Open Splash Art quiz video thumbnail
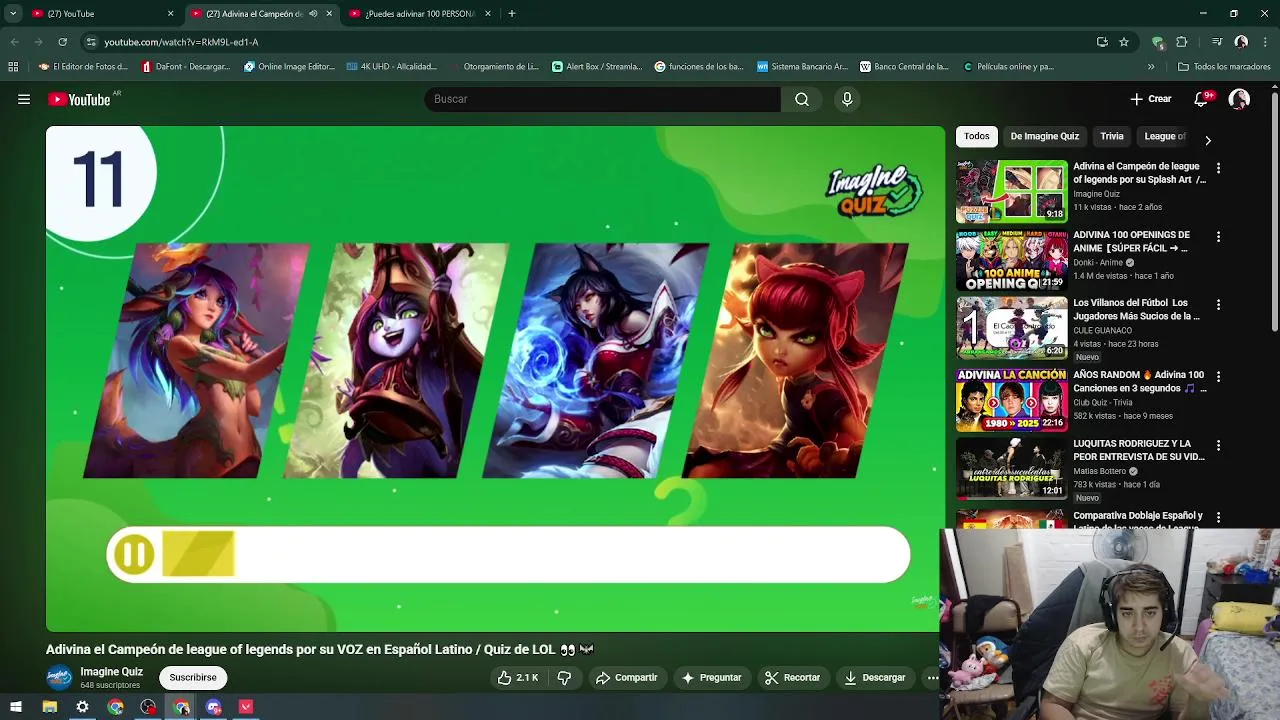 (1012, 191)
